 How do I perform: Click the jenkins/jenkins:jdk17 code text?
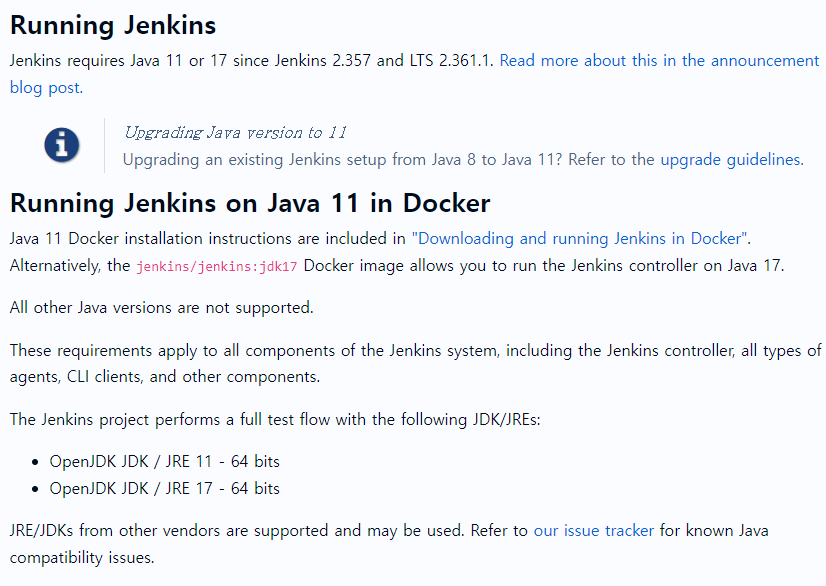point(217,266)
